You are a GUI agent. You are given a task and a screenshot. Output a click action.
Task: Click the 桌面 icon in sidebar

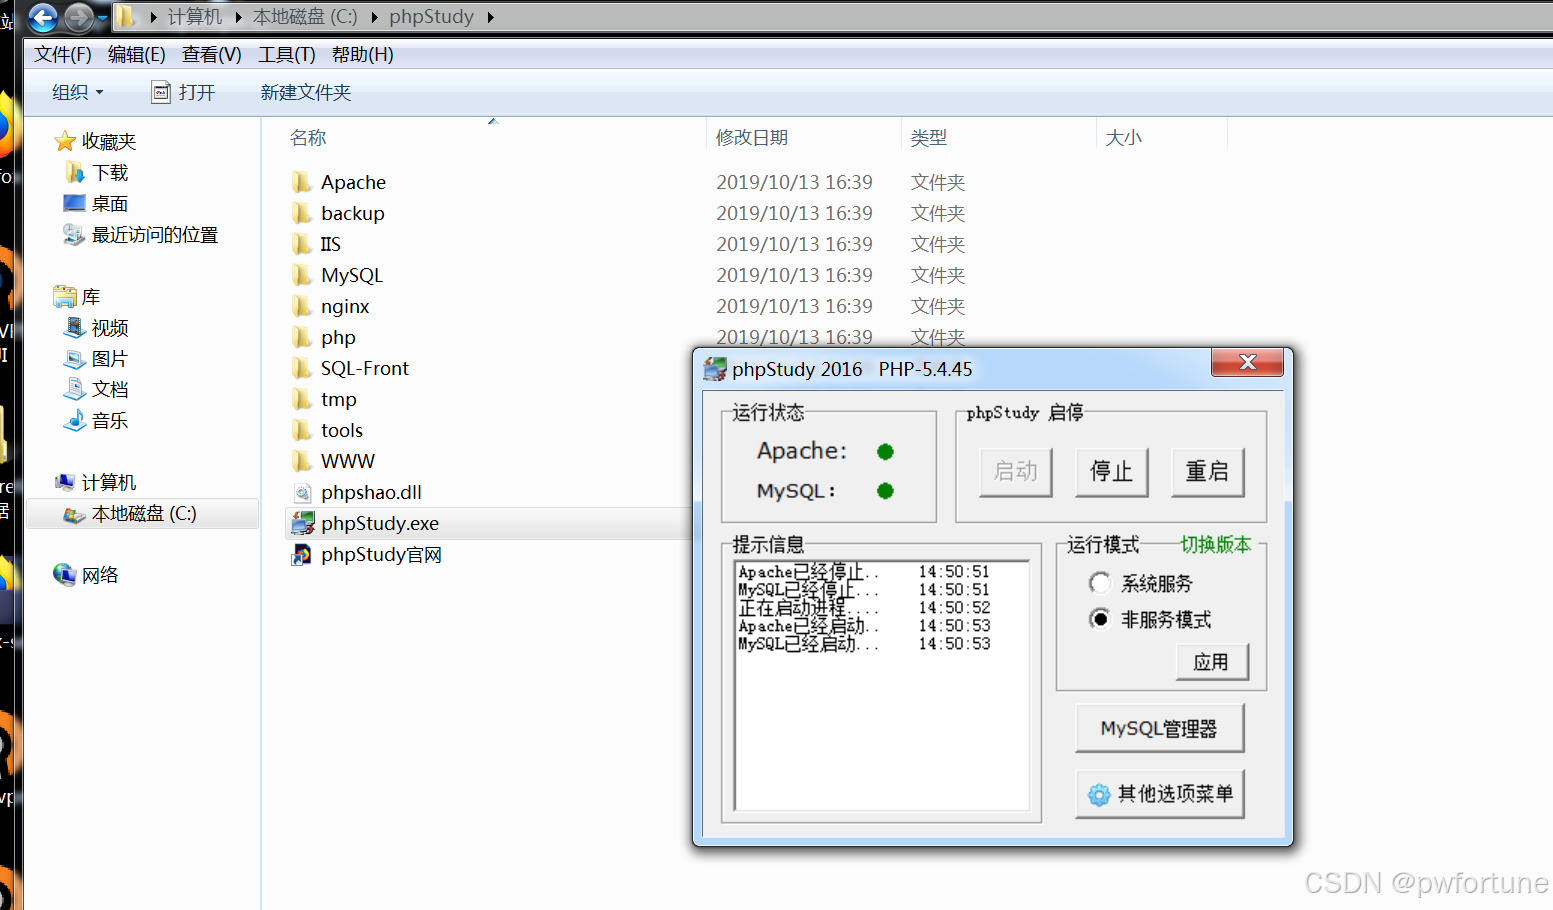[74, 203]
